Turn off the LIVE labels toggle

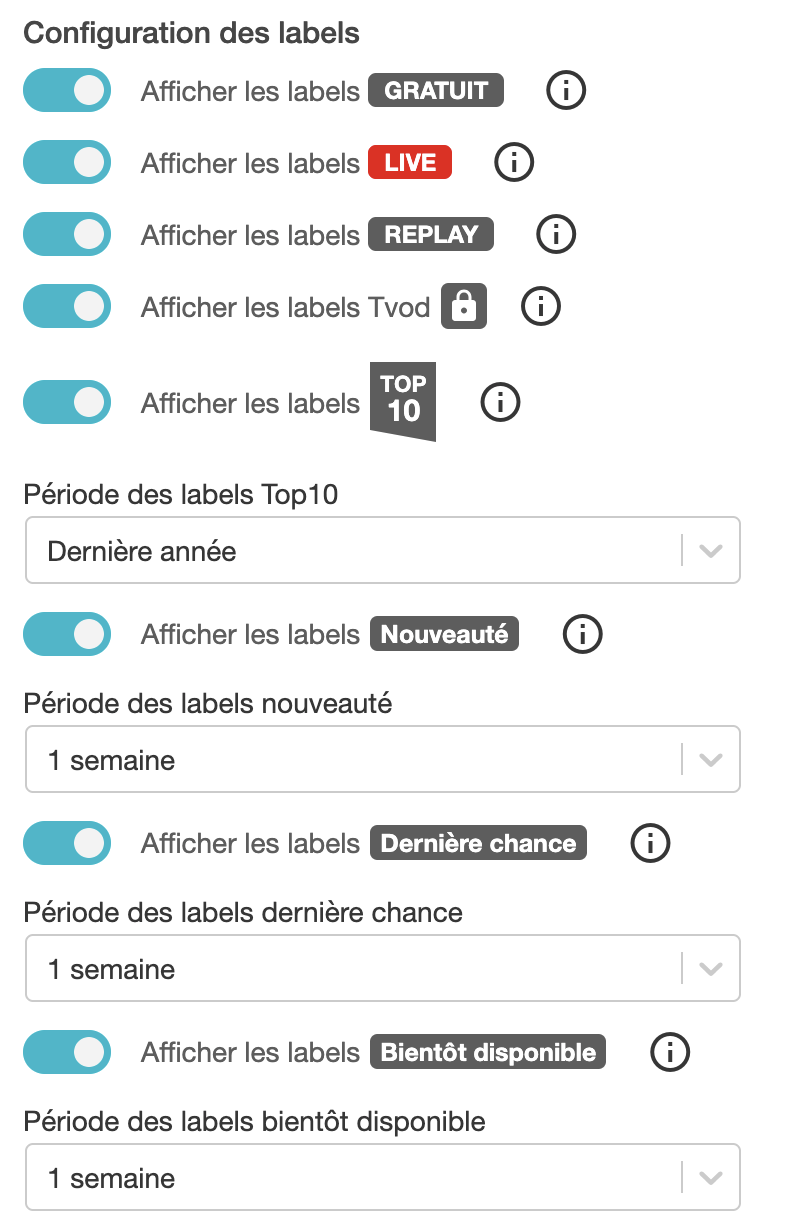(x=67, y=162)
